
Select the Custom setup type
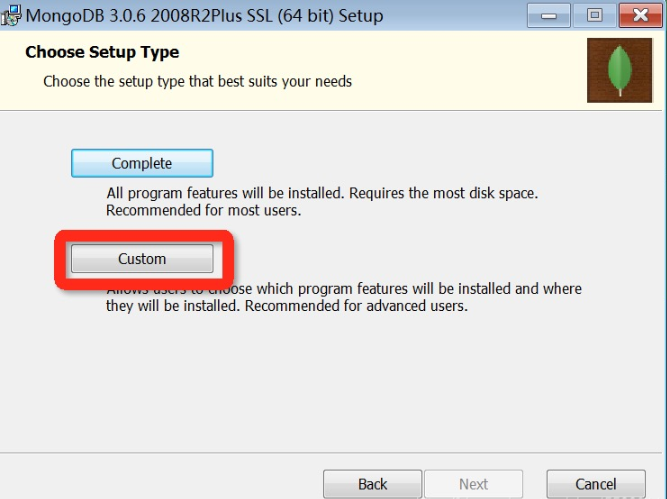tap(142, 259)
